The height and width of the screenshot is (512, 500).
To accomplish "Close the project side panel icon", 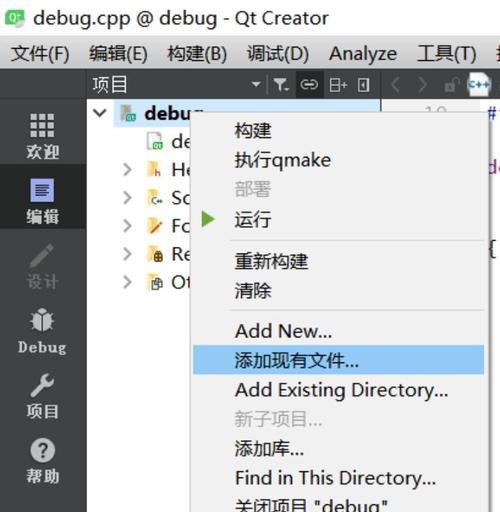I will (x=363, y=85).
